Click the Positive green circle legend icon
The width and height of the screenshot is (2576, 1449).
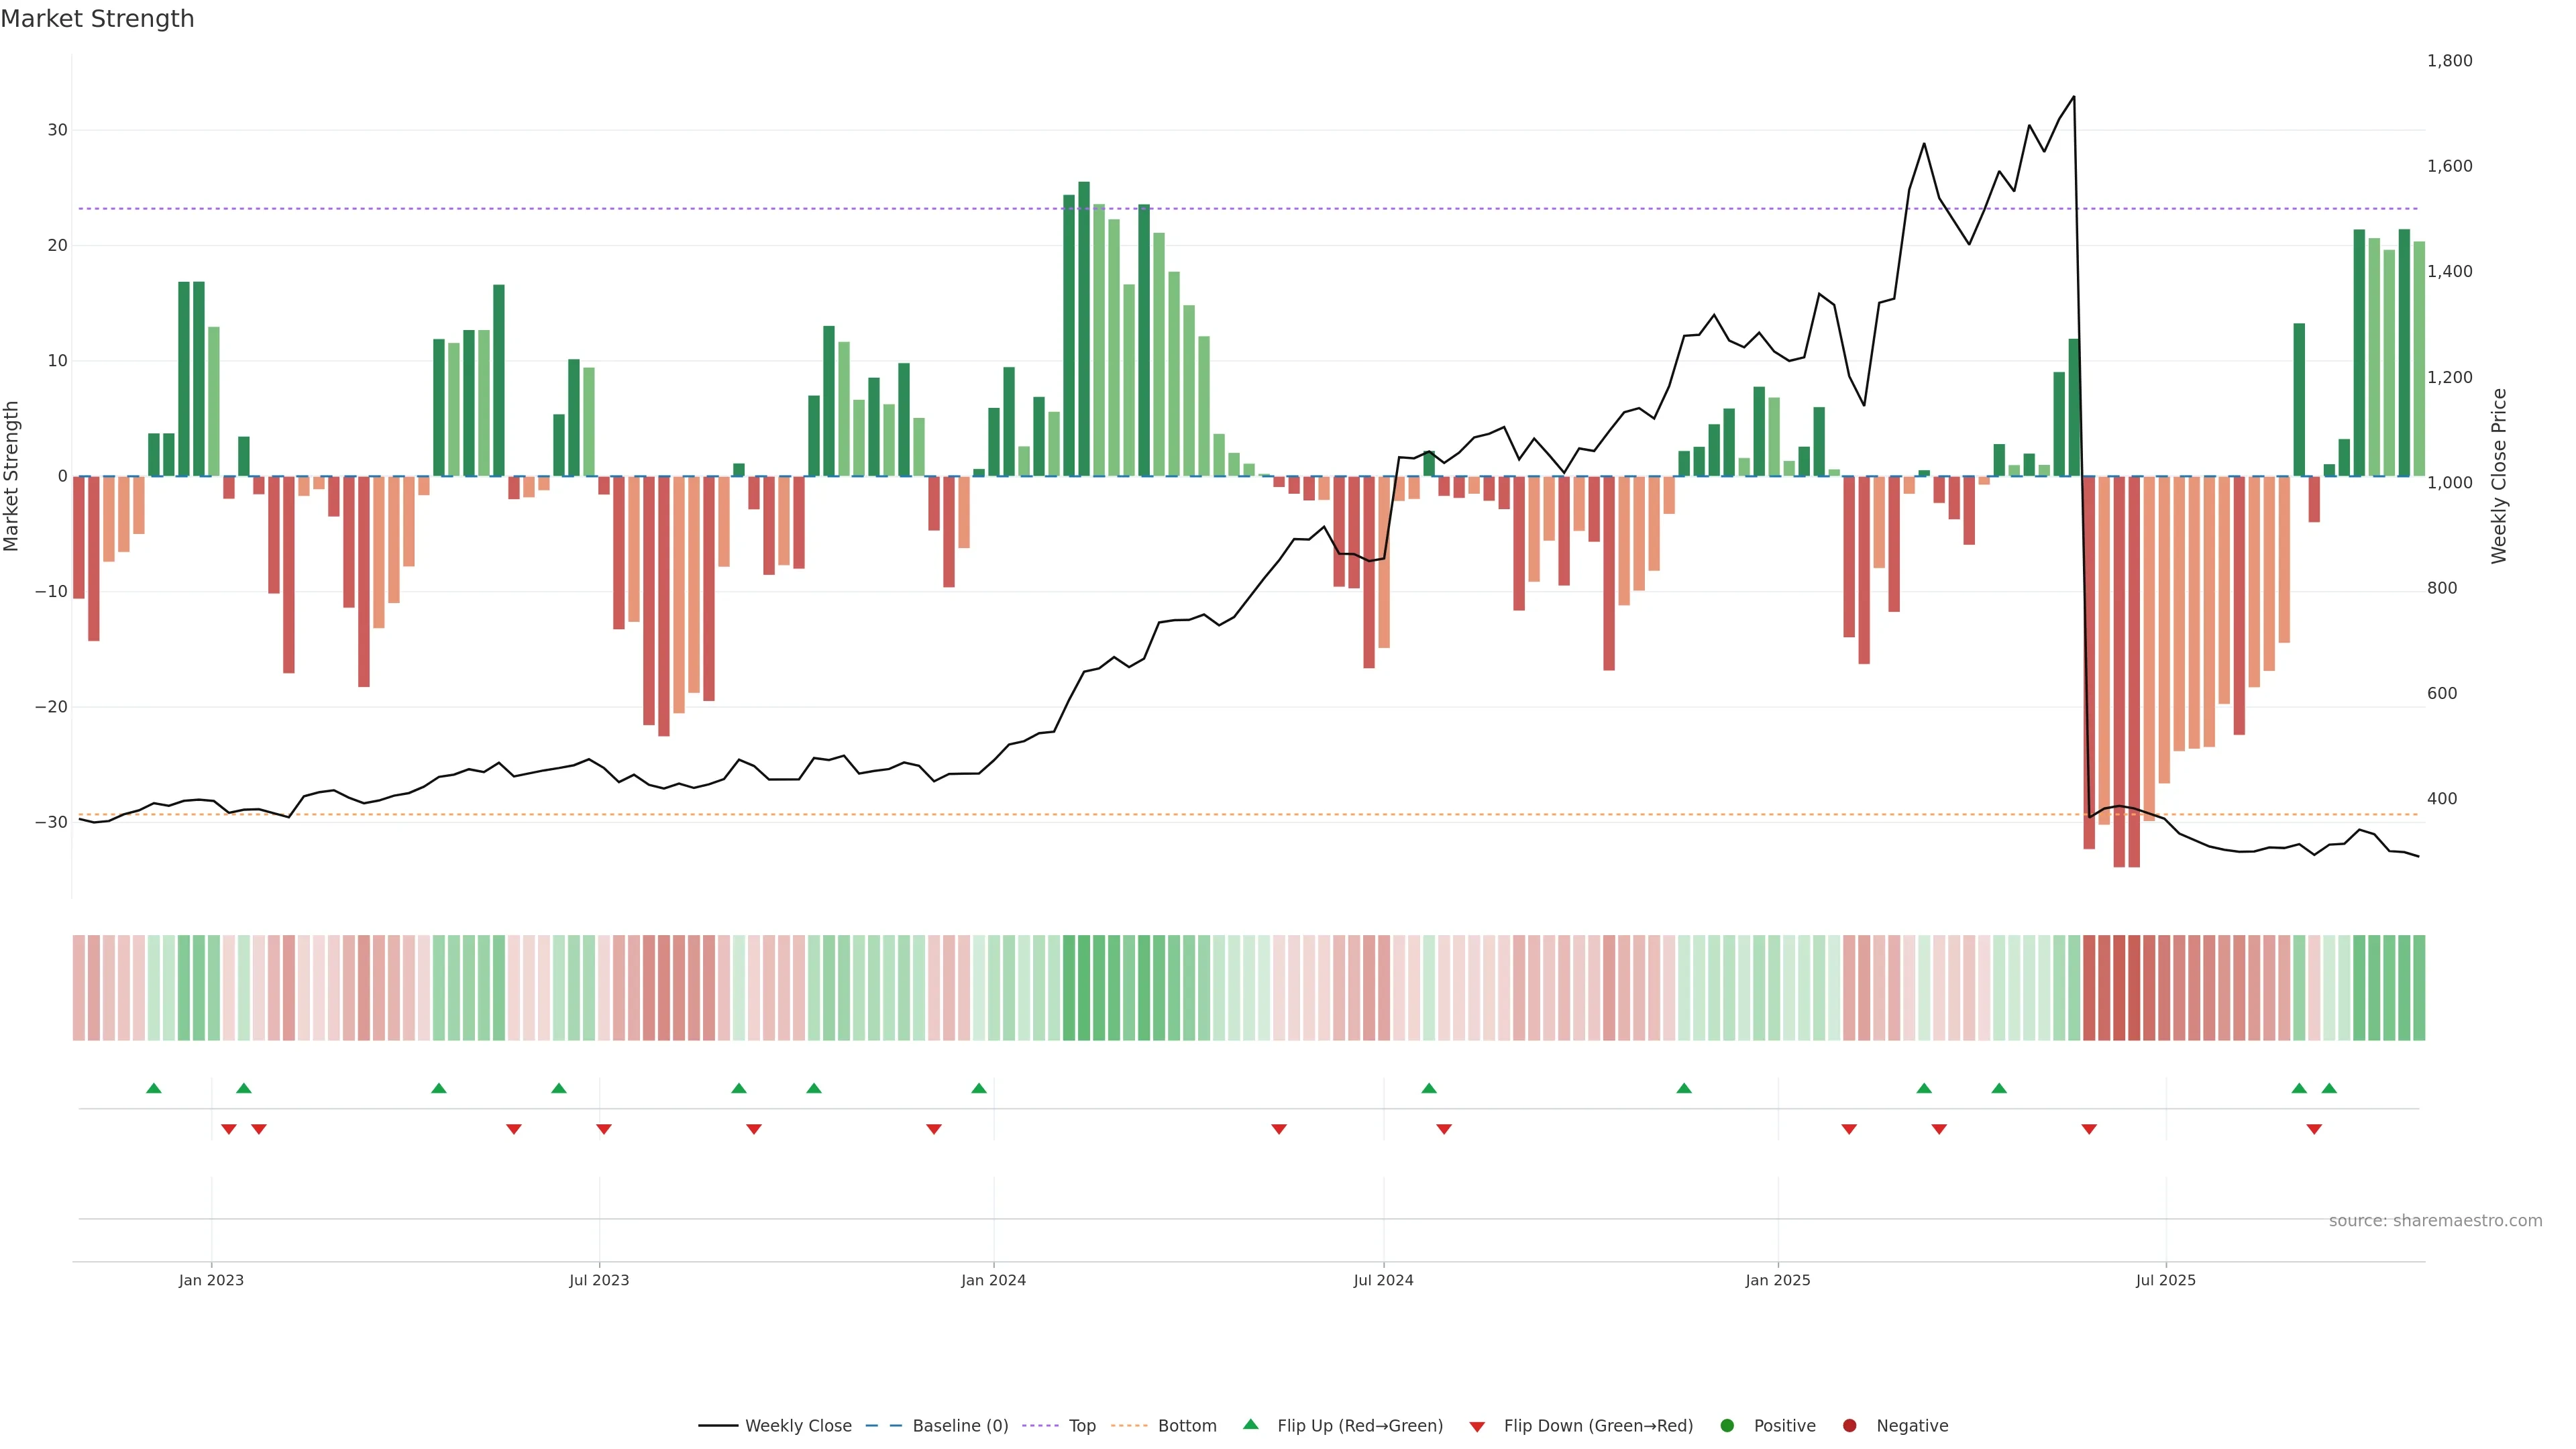tap(1727, 1426)
